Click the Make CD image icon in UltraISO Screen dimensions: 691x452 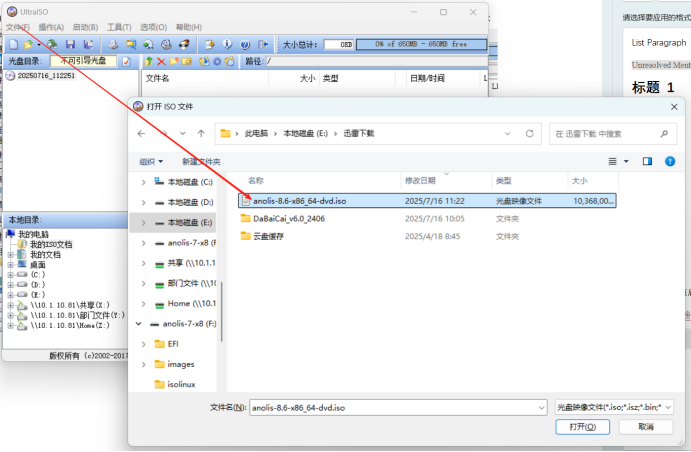113,44
